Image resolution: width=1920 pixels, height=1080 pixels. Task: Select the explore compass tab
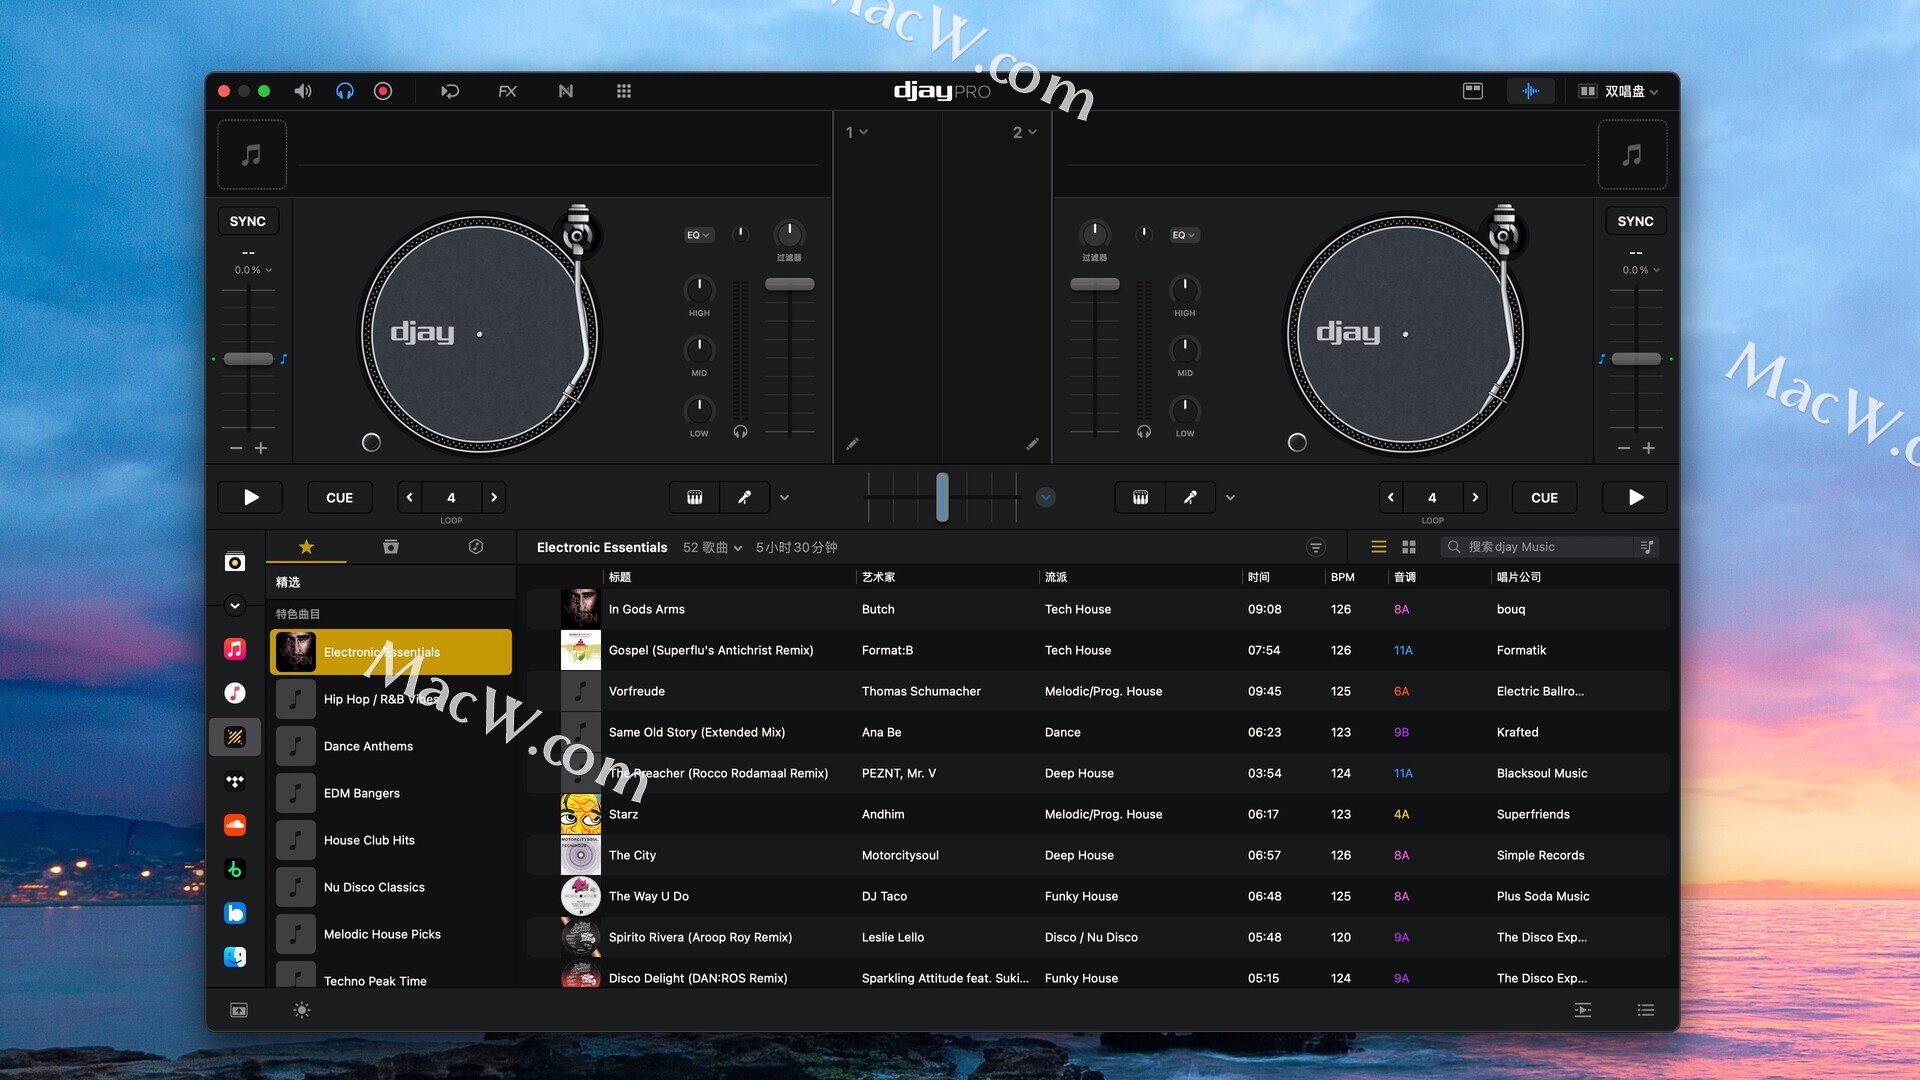476,547
